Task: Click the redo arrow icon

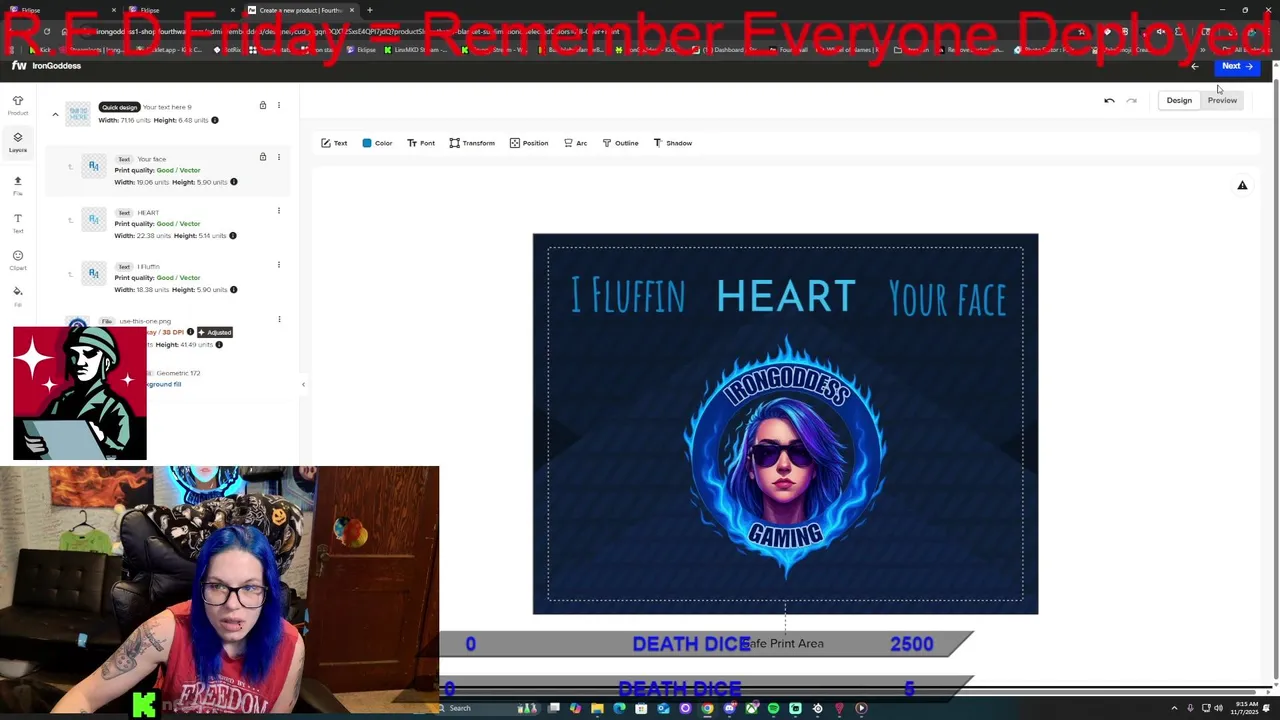Action: (x=1131, y=100)
